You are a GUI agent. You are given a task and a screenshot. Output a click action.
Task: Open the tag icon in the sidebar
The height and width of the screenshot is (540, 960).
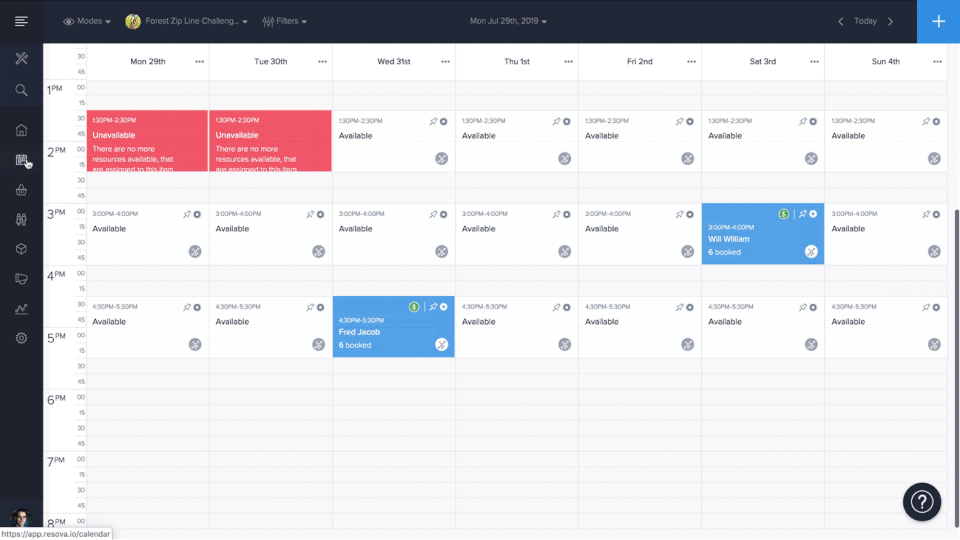(21, 279)
